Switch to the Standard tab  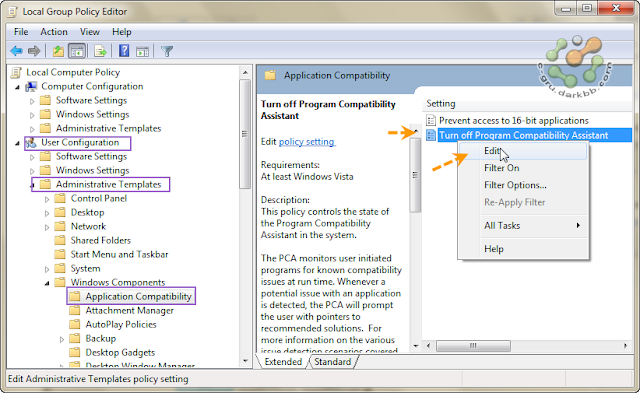(x=333, y=362)
